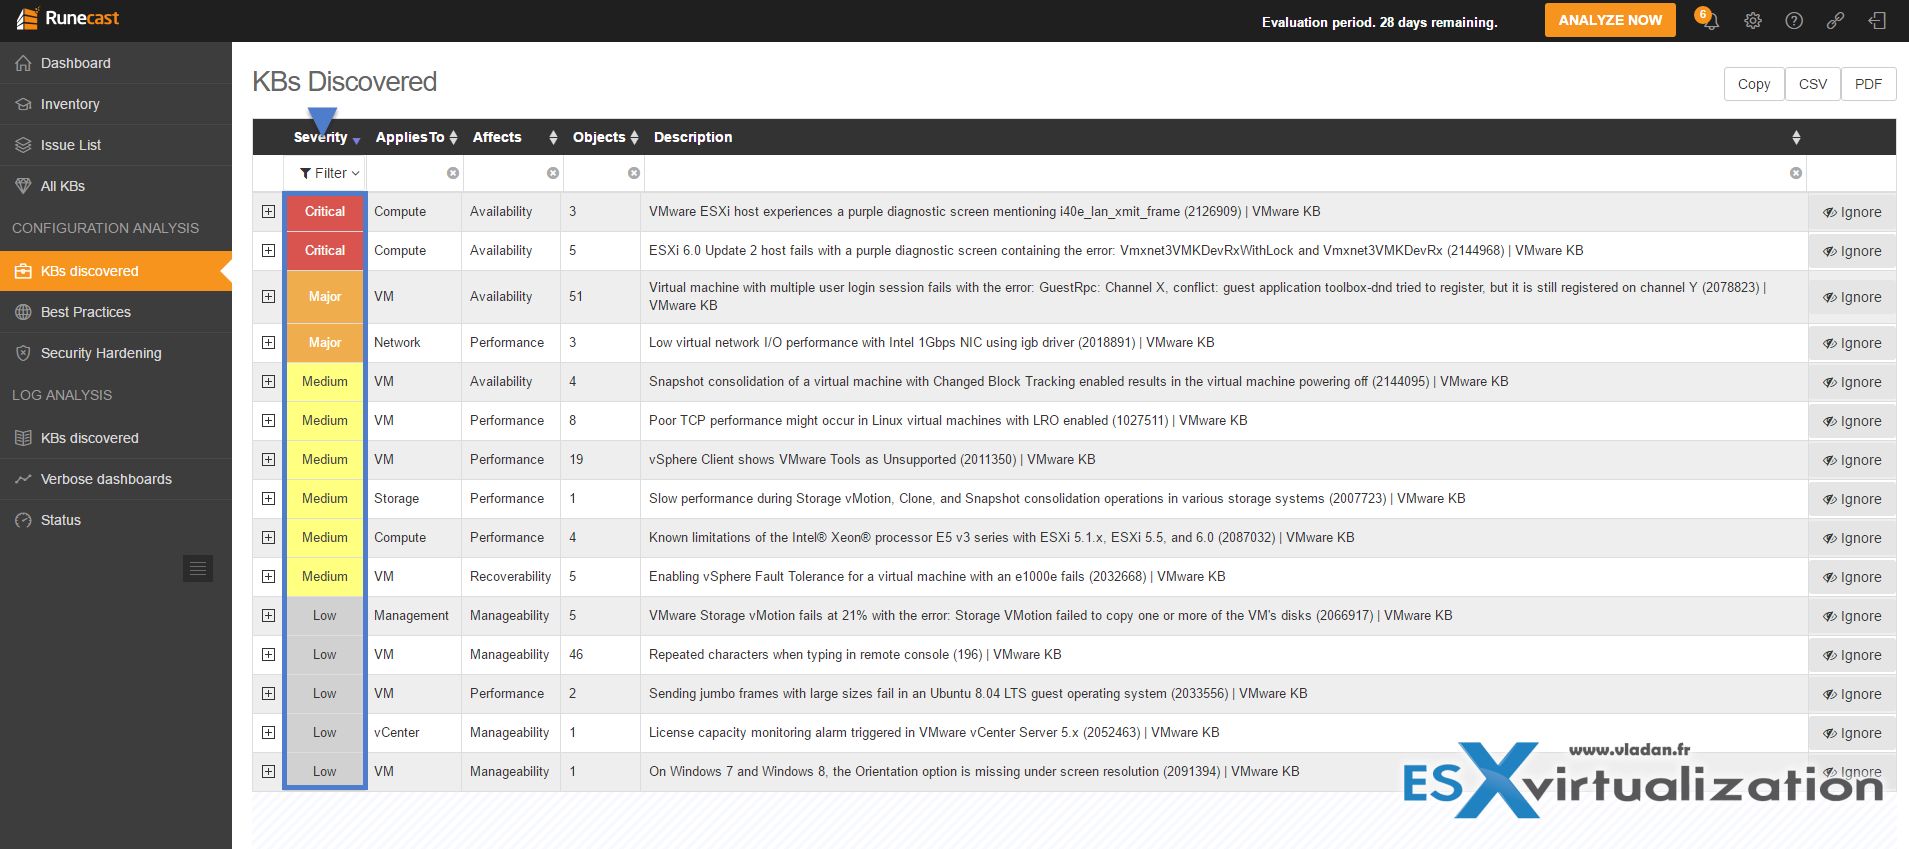The image size is (1909, 849).
Task: Expand the Storage vMotion slow performance row
Action: pos(268,498)
